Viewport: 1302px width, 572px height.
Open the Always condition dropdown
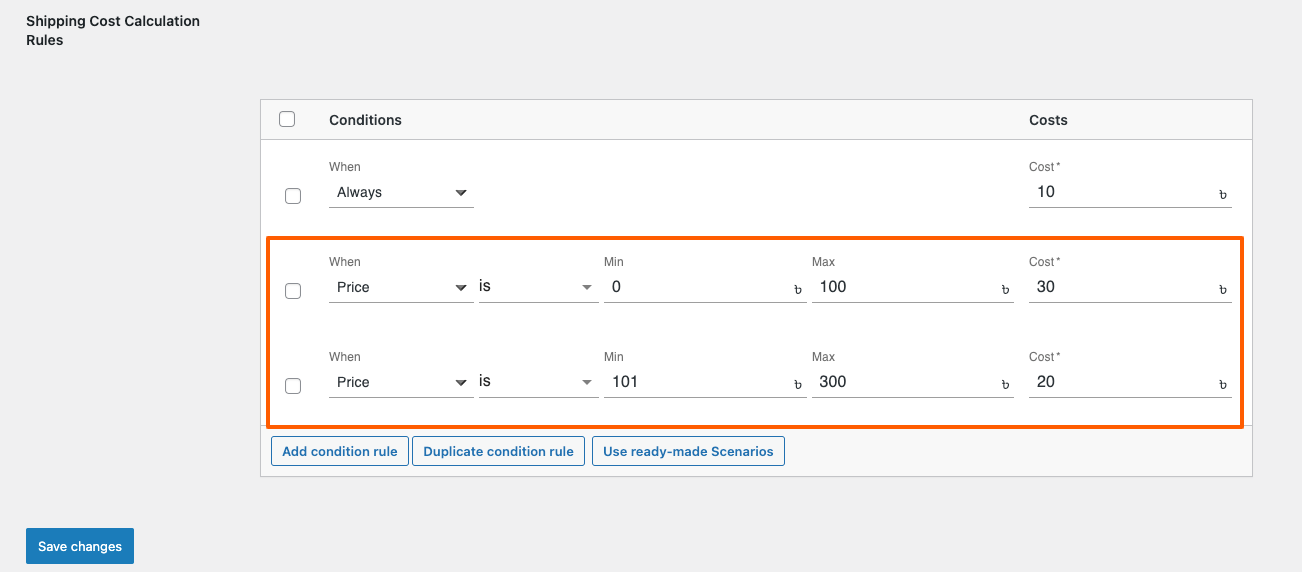click(x=400, y=192)
